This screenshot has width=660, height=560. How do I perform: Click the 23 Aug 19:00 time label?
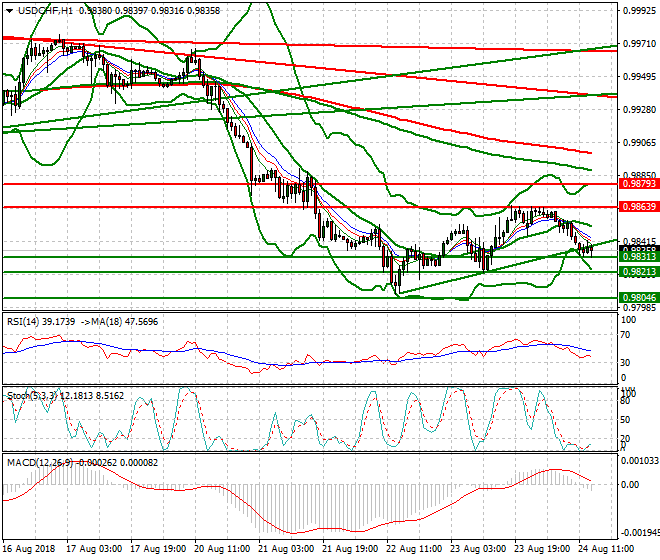(542, 549)
